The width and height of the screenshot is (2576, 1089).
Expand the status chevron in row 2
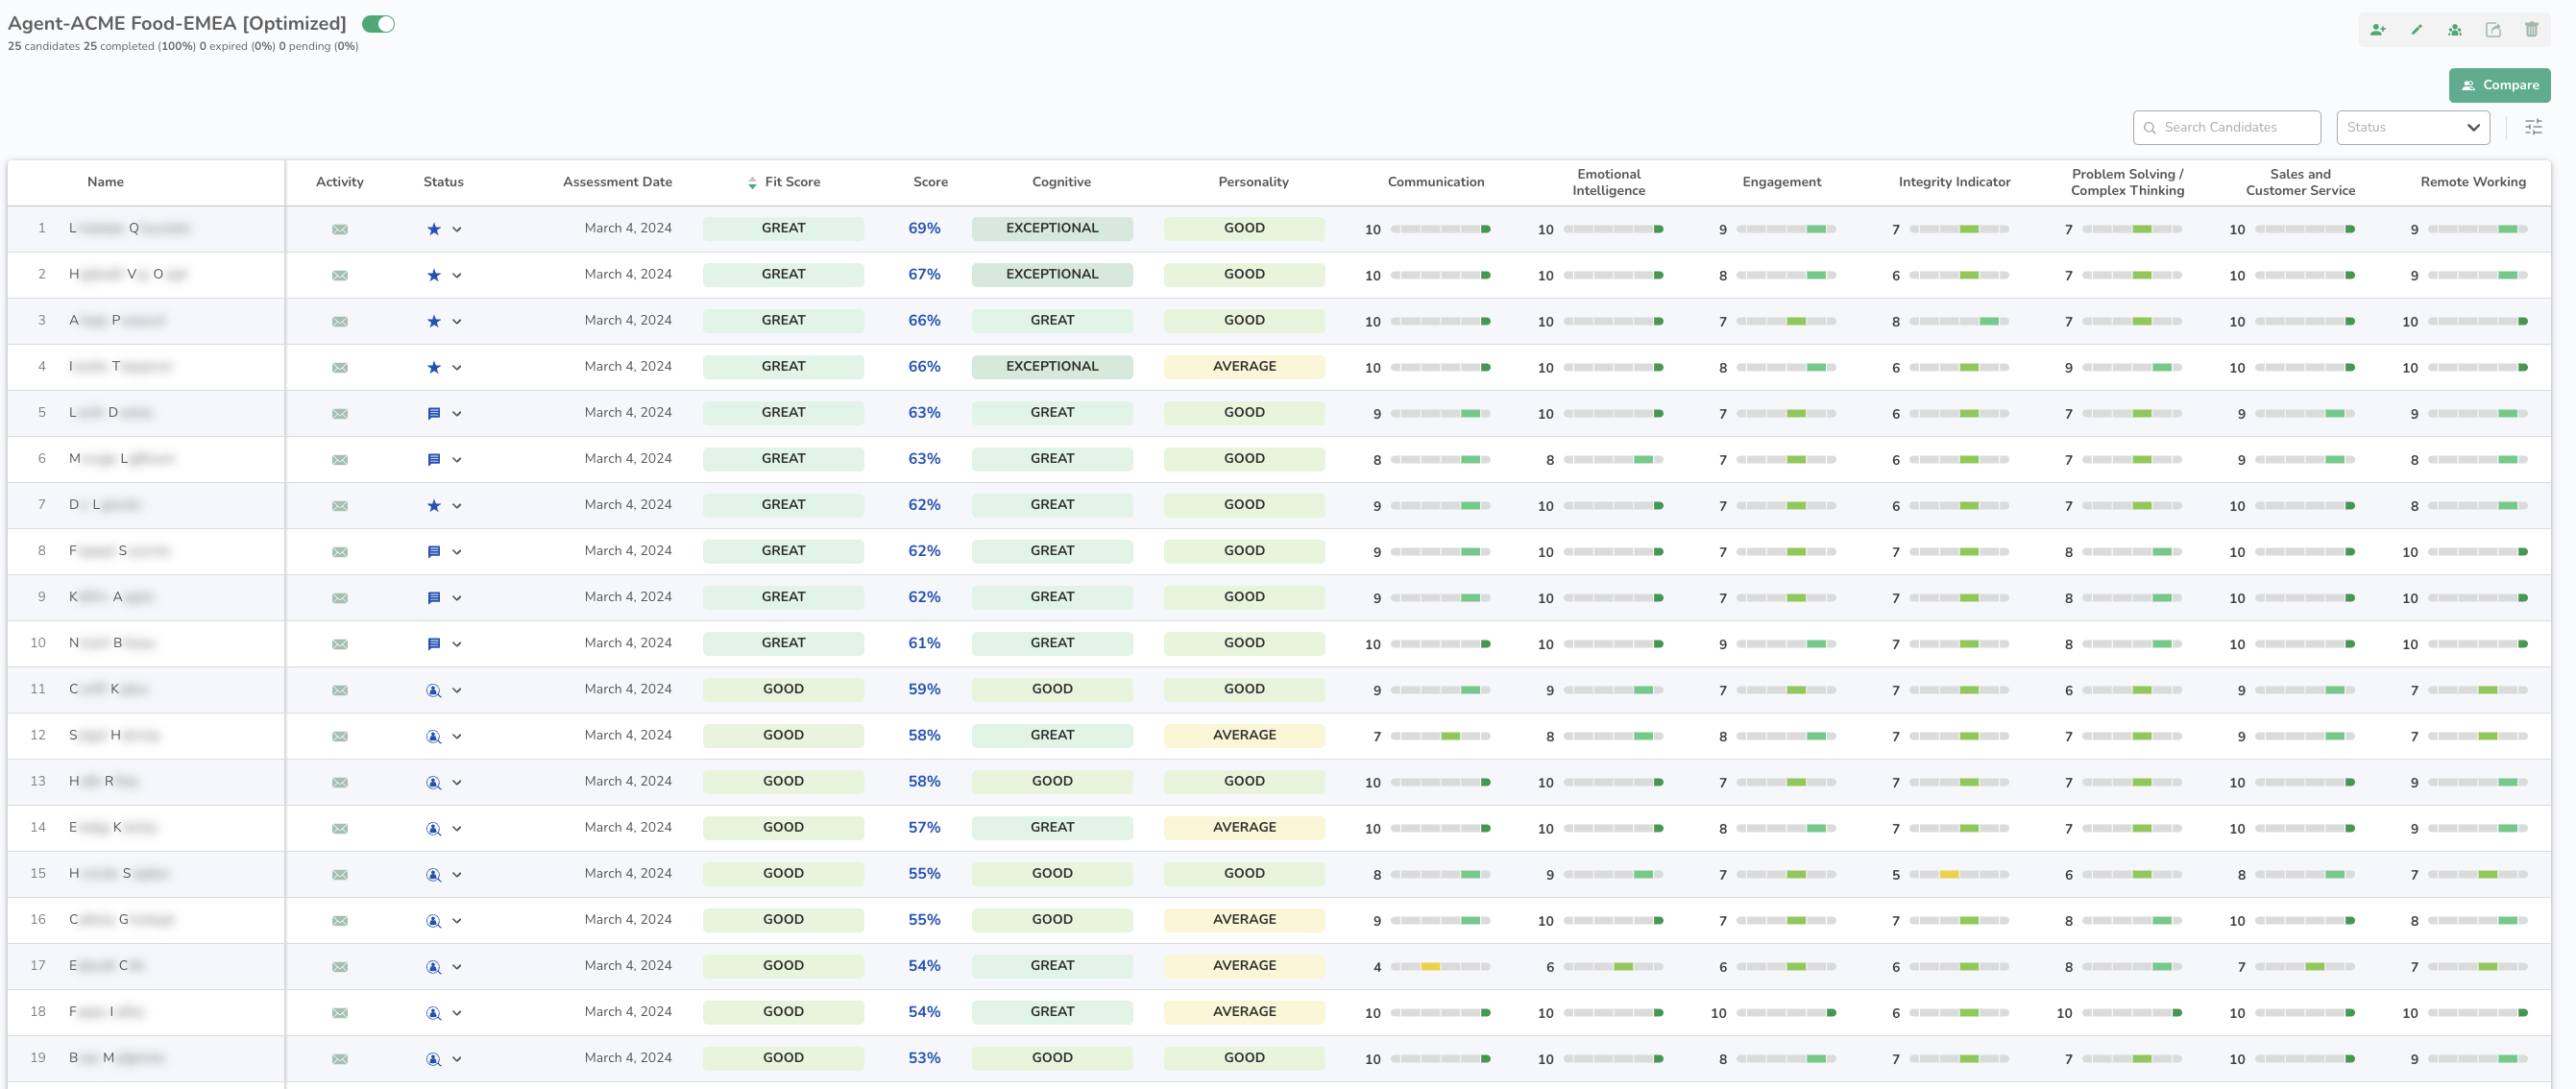[457, 275]
